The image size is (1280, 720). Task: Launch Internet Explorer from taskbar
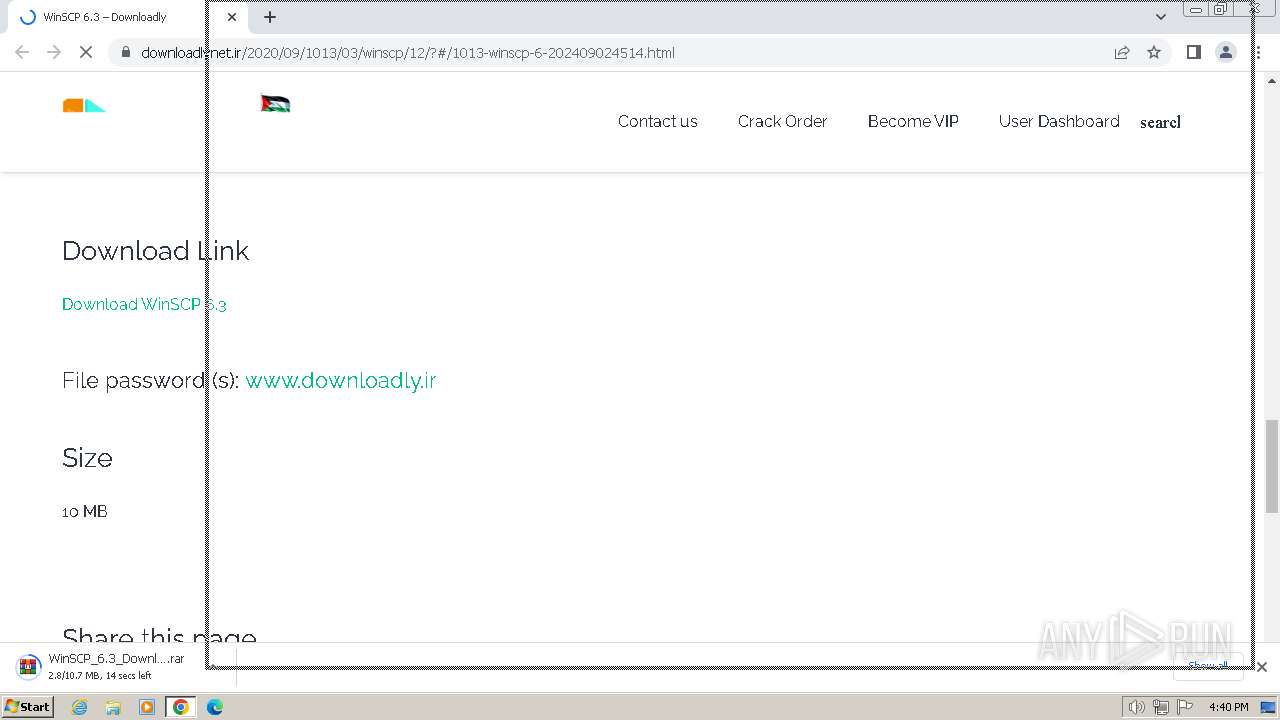[79, 707]
